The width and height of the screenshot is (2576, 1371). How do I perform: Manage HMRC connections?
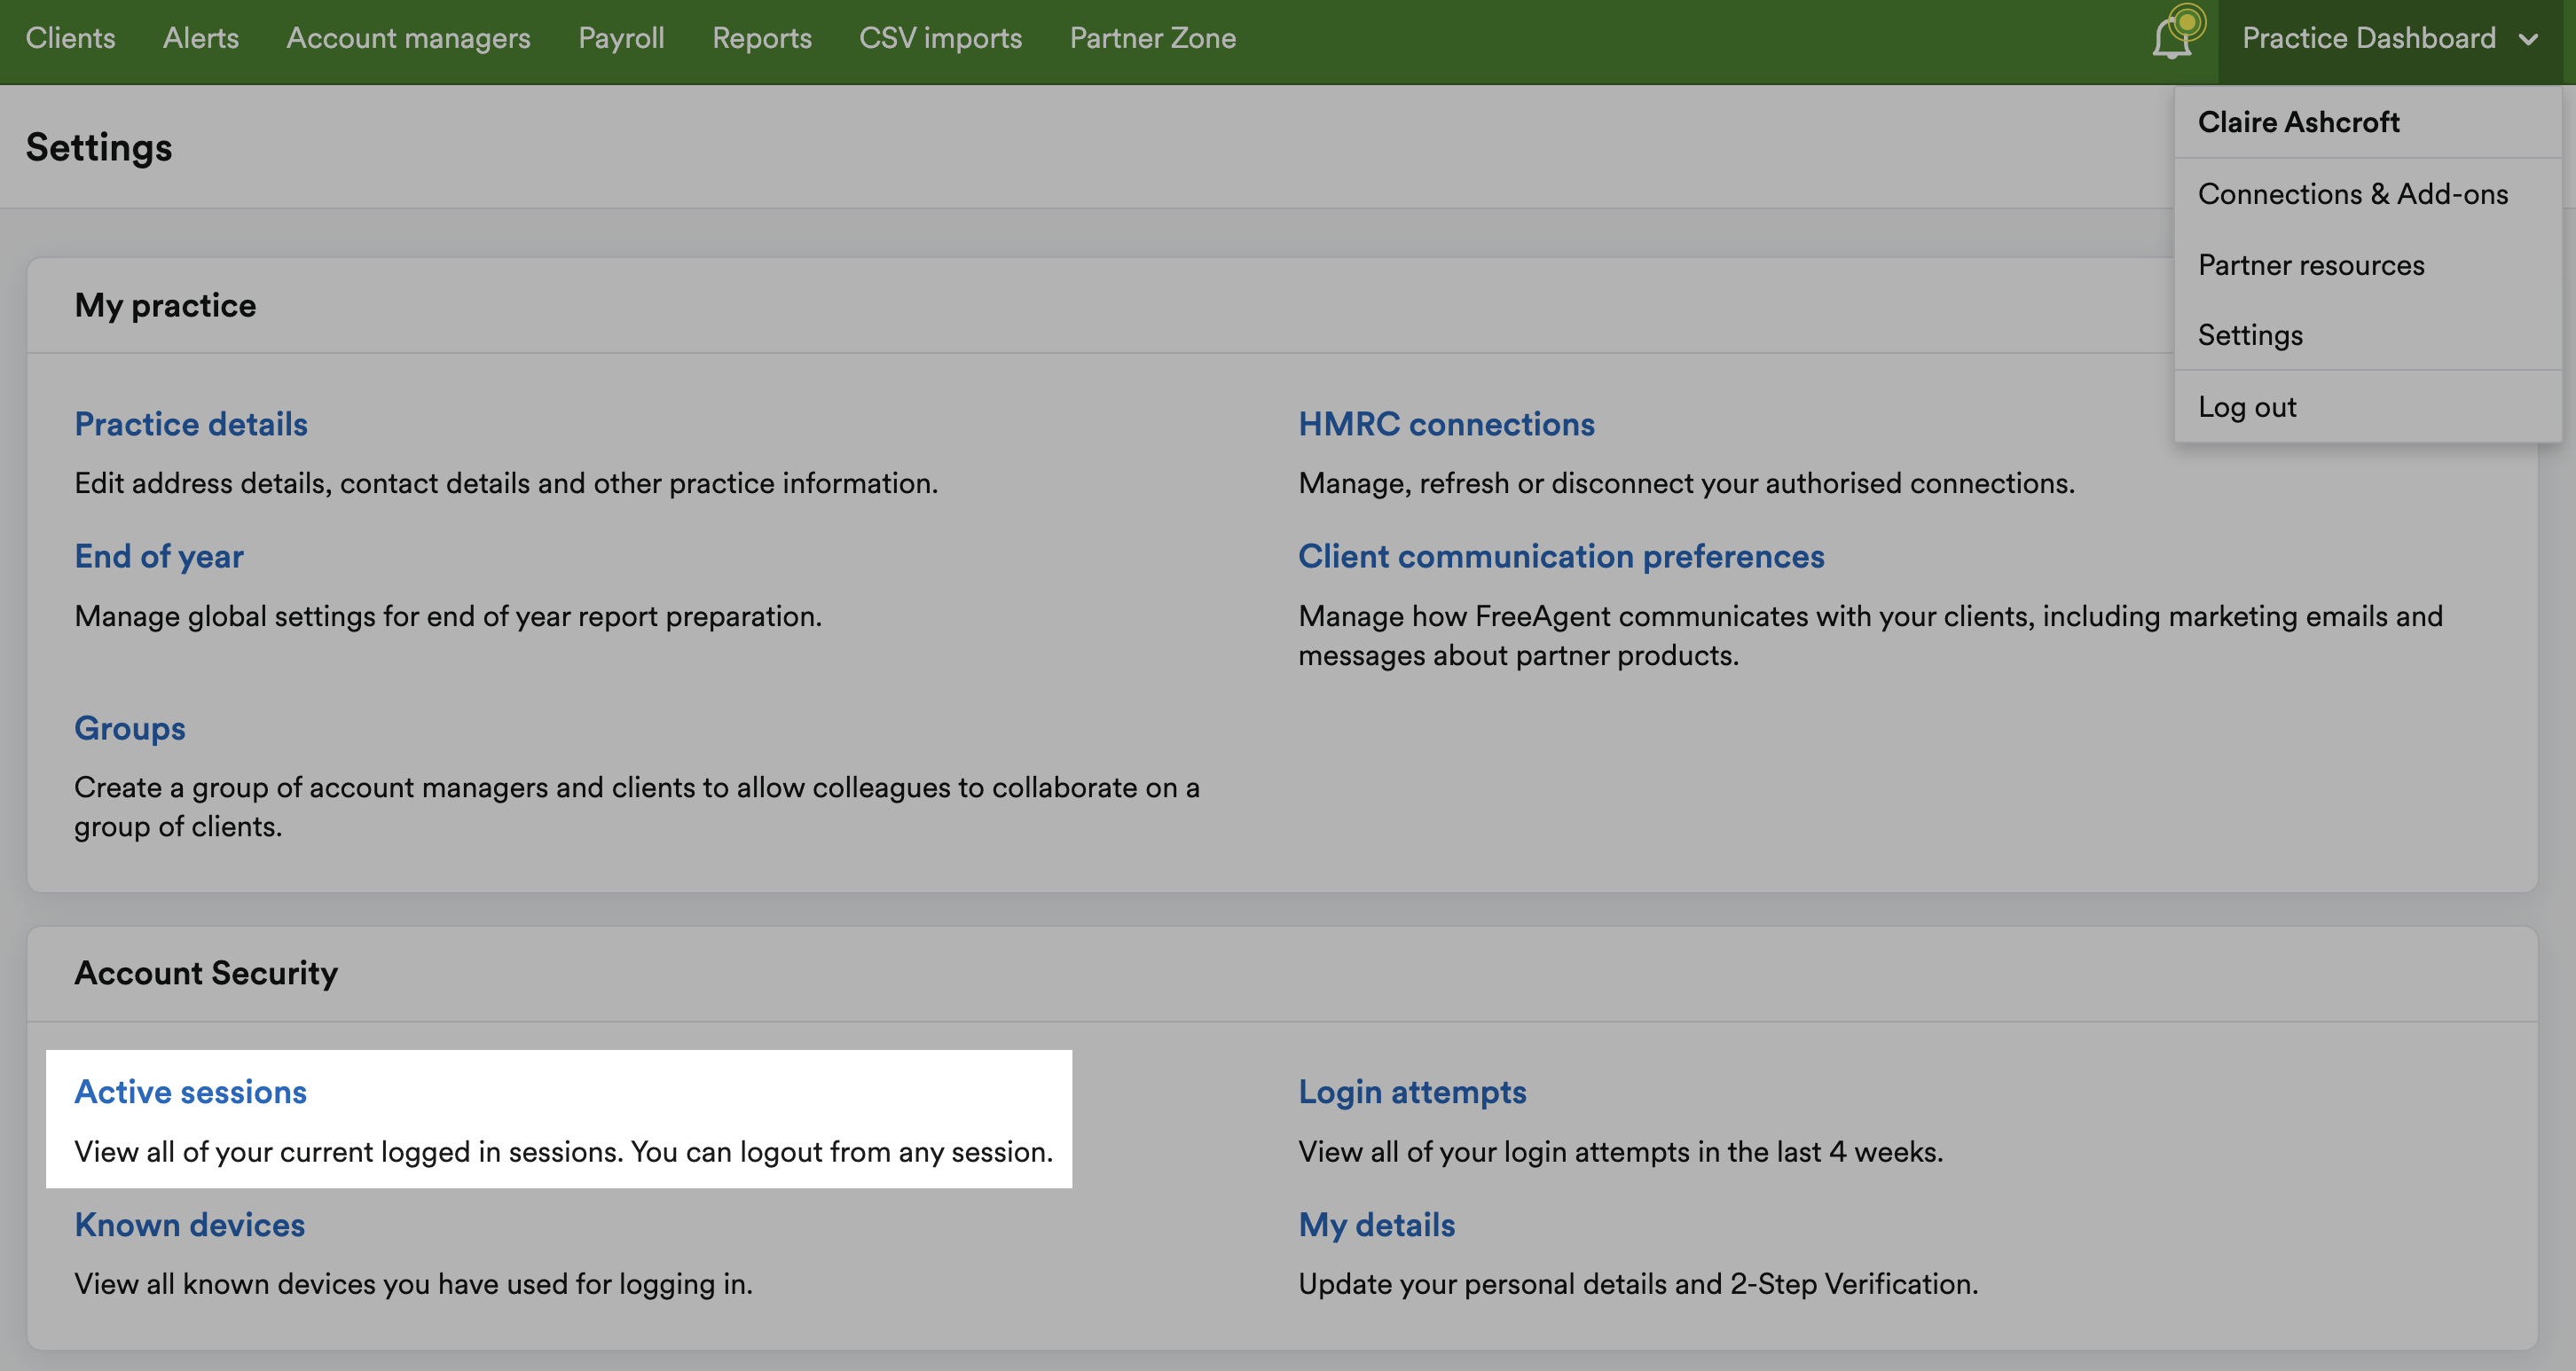(x=1445, y=423)
